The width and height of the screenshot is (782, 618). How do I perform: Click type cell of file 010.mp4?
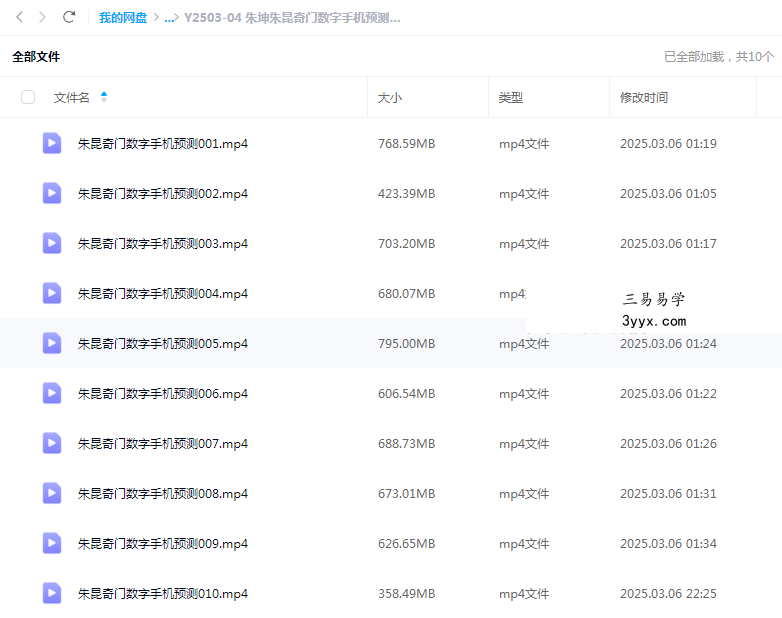(x=524, y=594)
